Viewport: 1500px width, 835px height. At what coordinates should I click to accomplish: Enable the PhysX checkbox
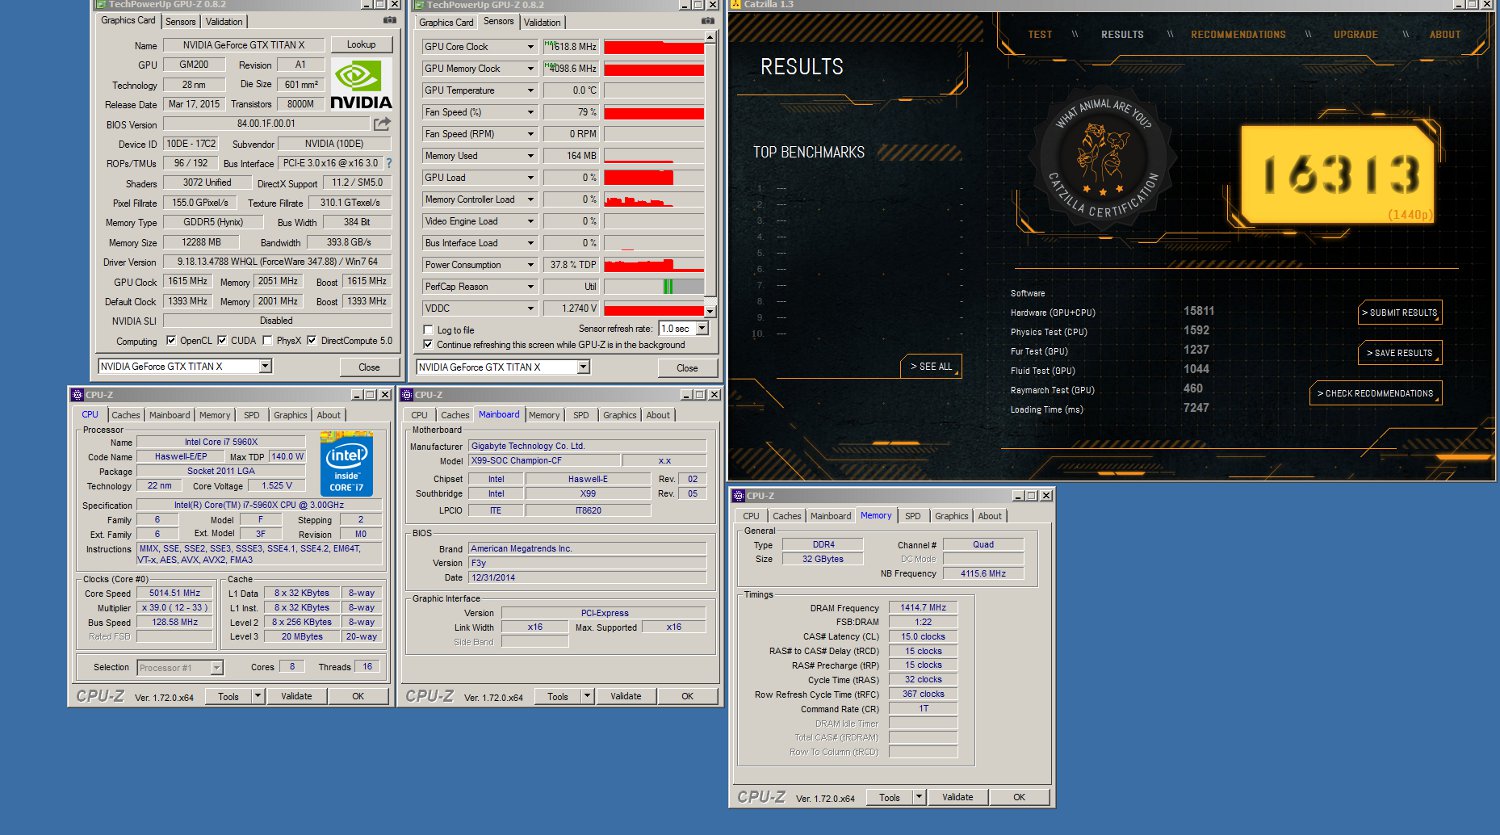(x=267, y=341)
